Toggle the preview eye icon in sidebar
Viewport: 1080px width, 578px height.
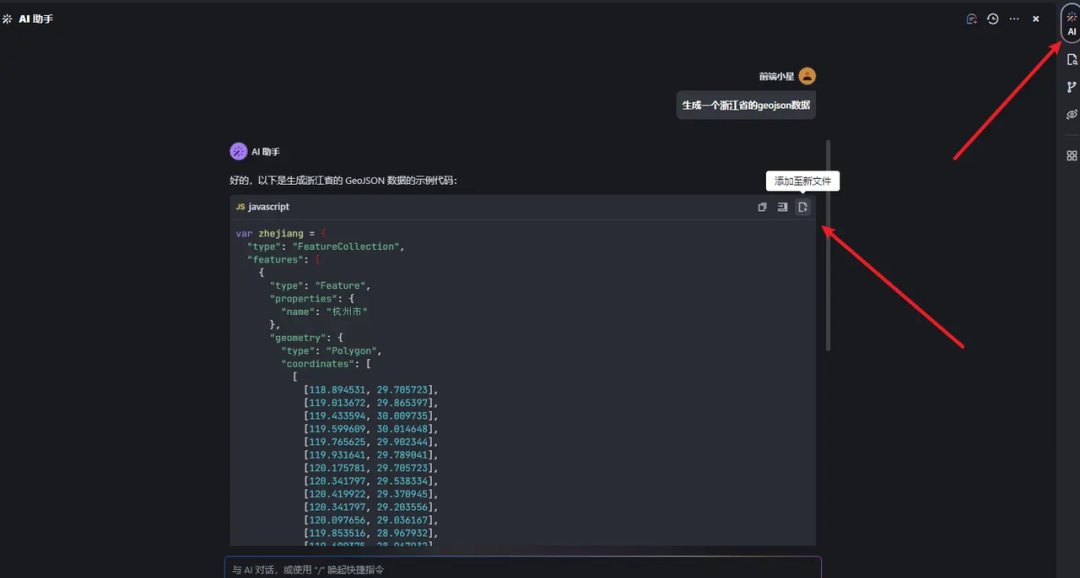point(1071,114)
